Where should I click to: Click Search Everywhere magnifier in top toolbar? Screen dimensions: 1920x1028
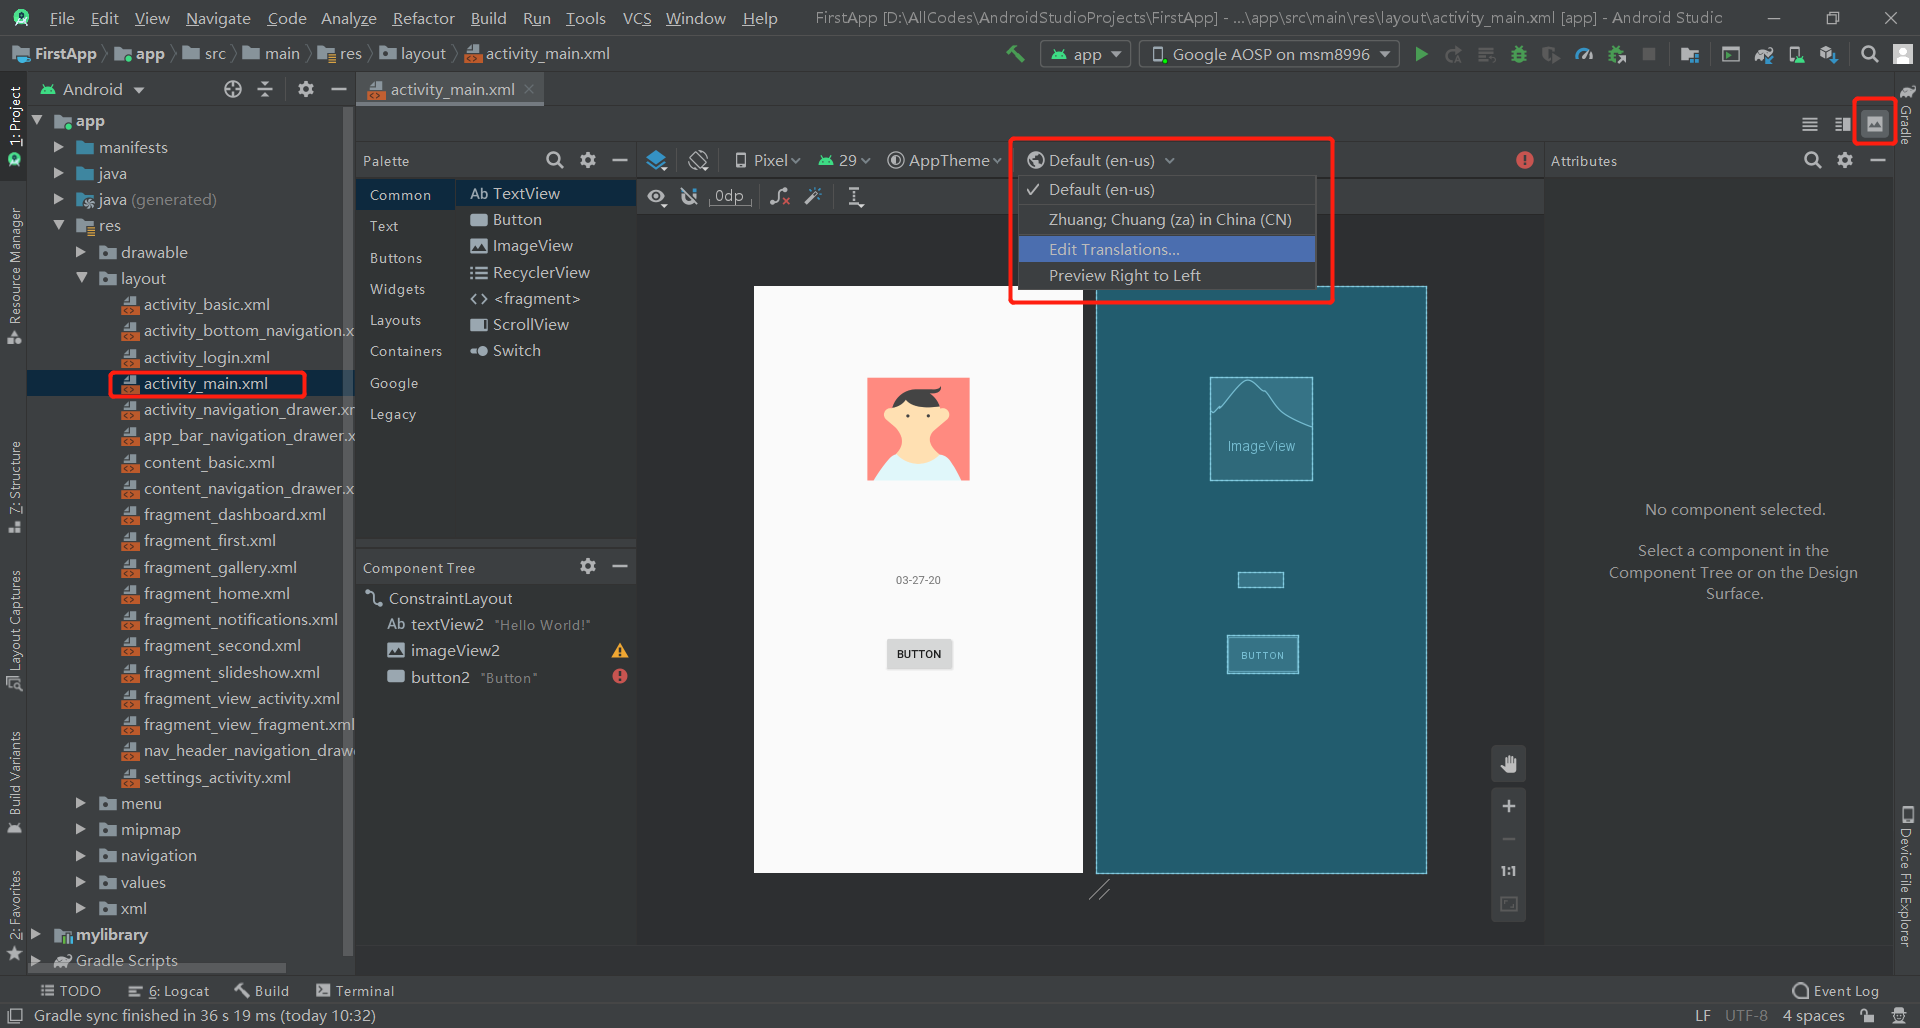(1869, 54)
